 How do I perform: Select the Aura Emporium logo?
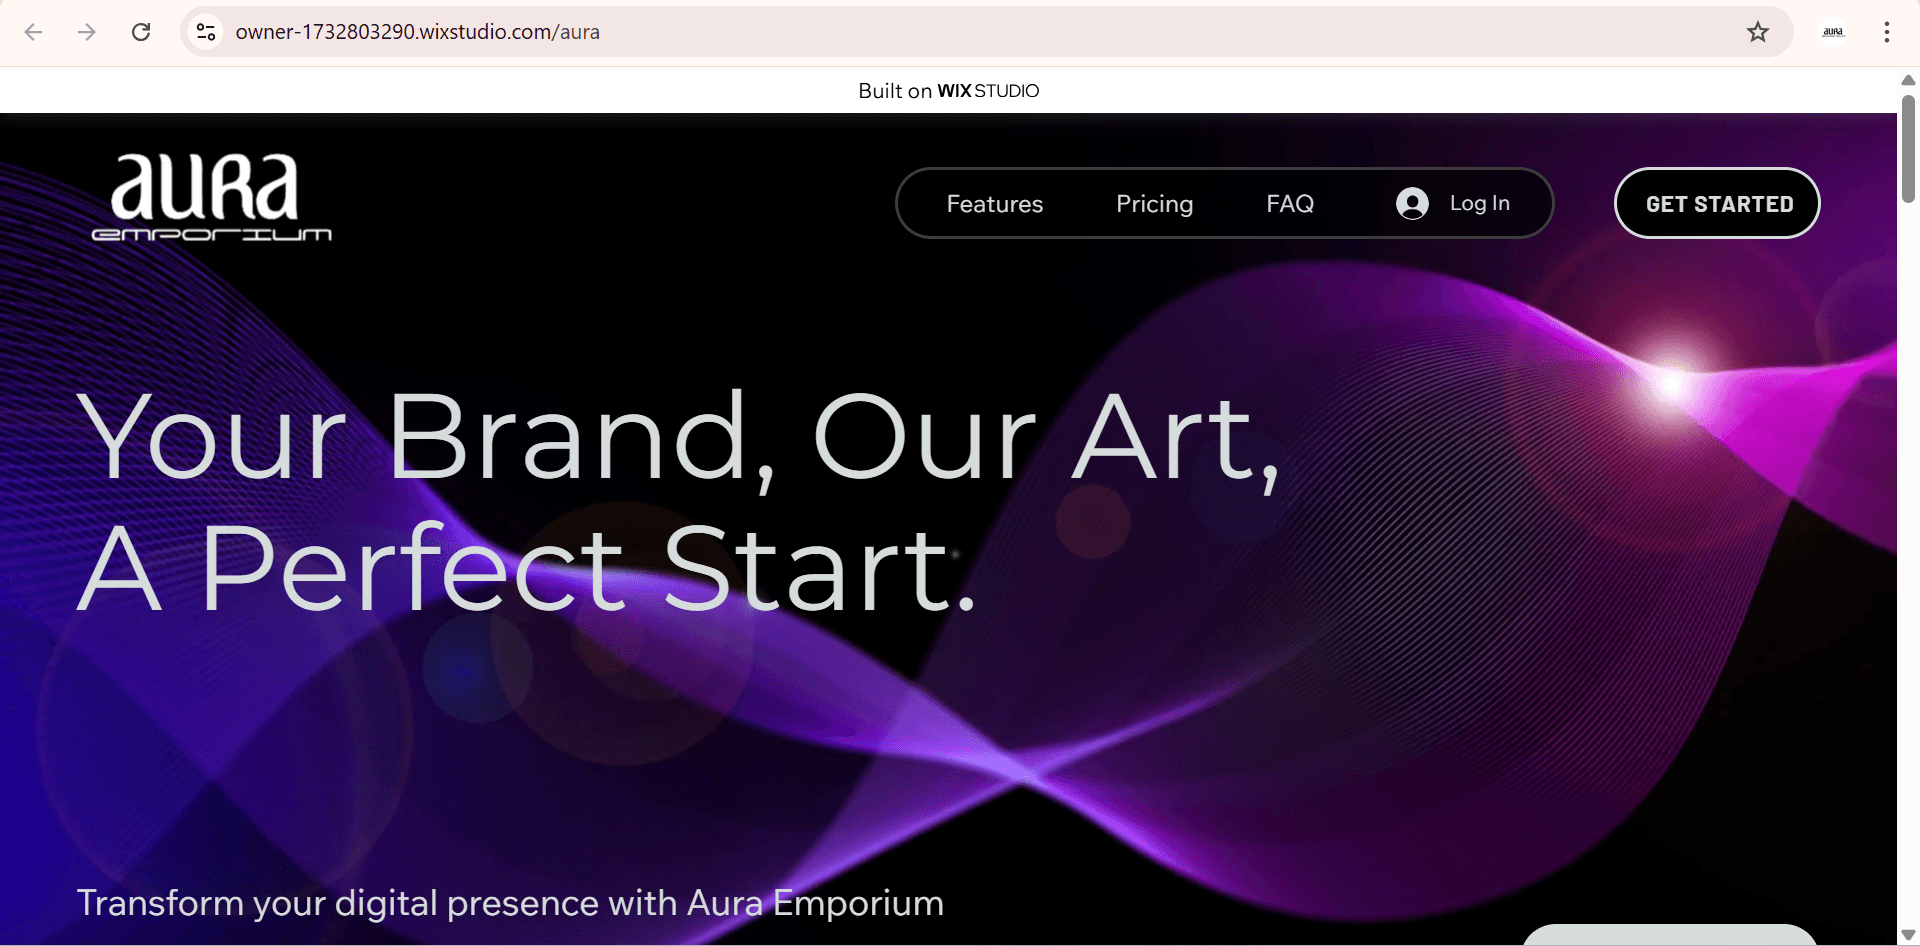click(x=212, y=196)
